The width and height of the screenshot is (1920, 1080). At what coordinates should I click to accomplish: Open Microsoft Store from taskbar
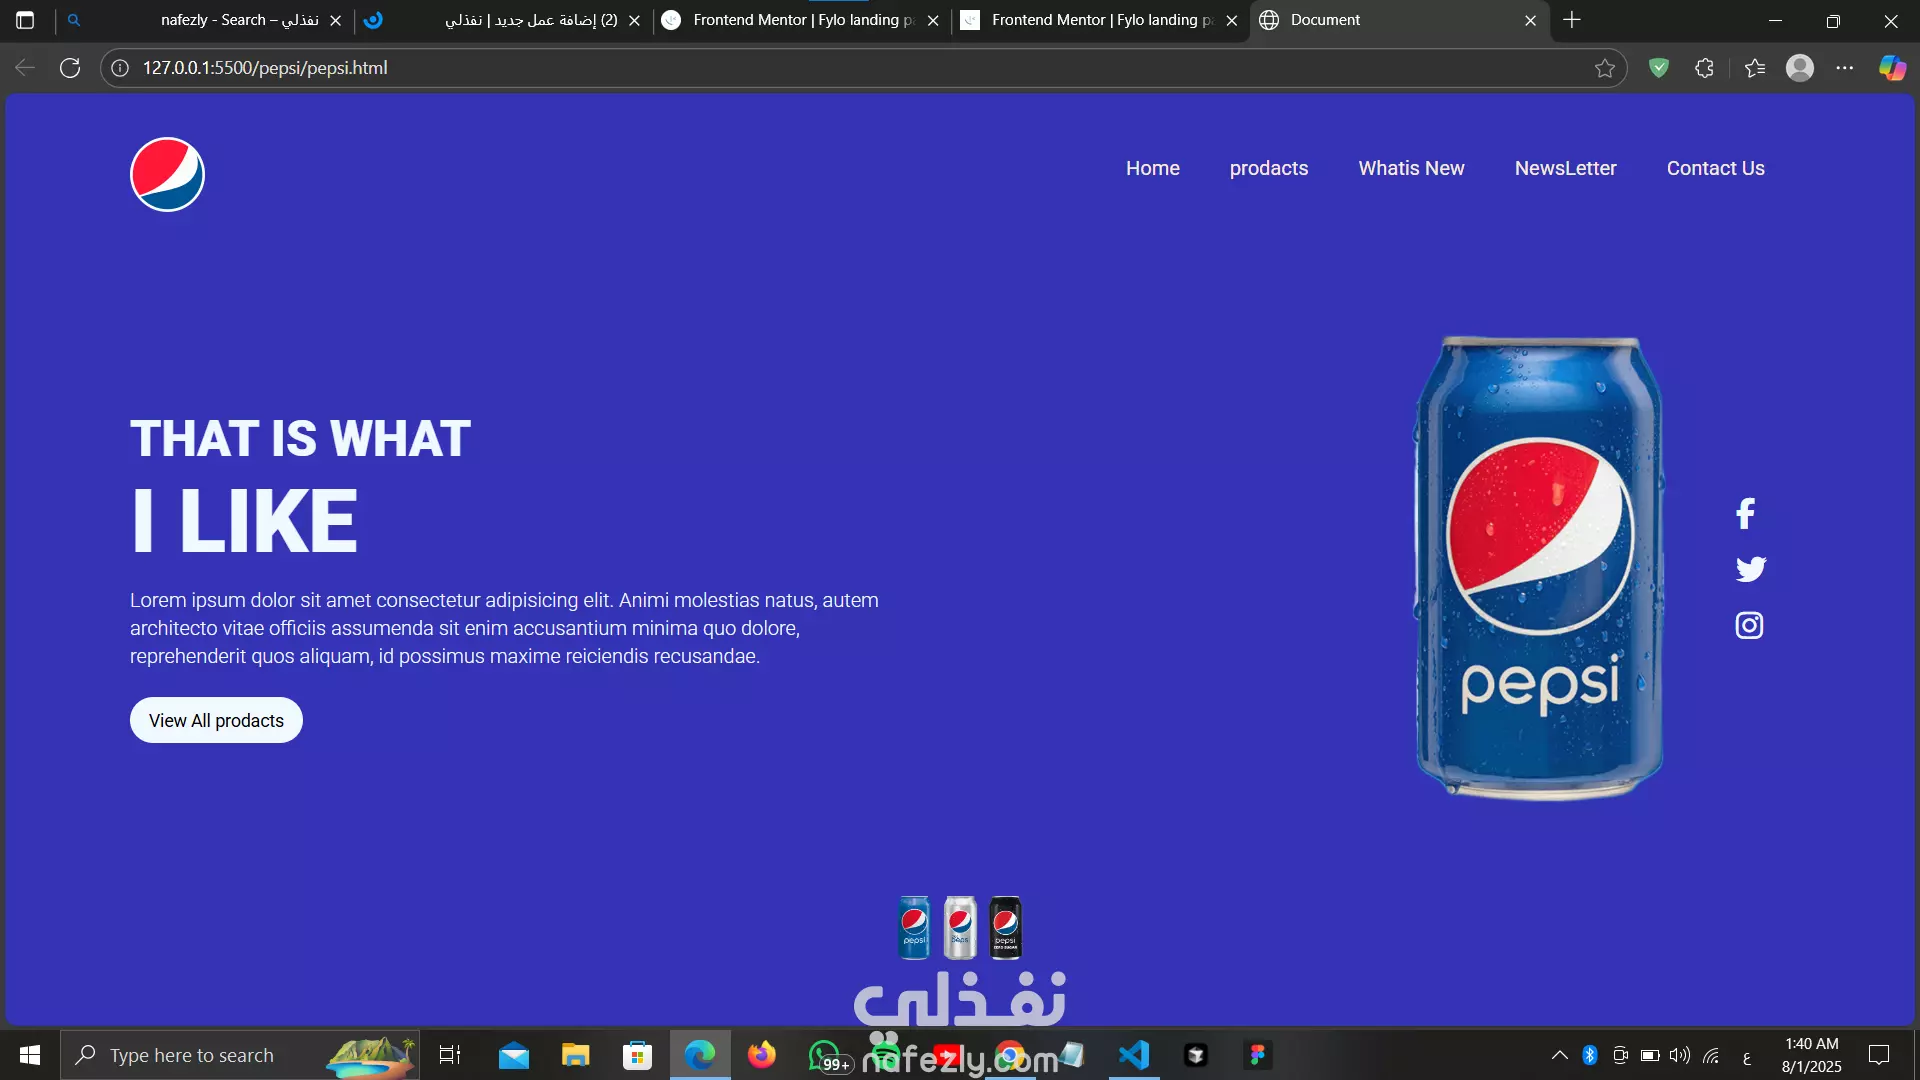pos(637,1055)
